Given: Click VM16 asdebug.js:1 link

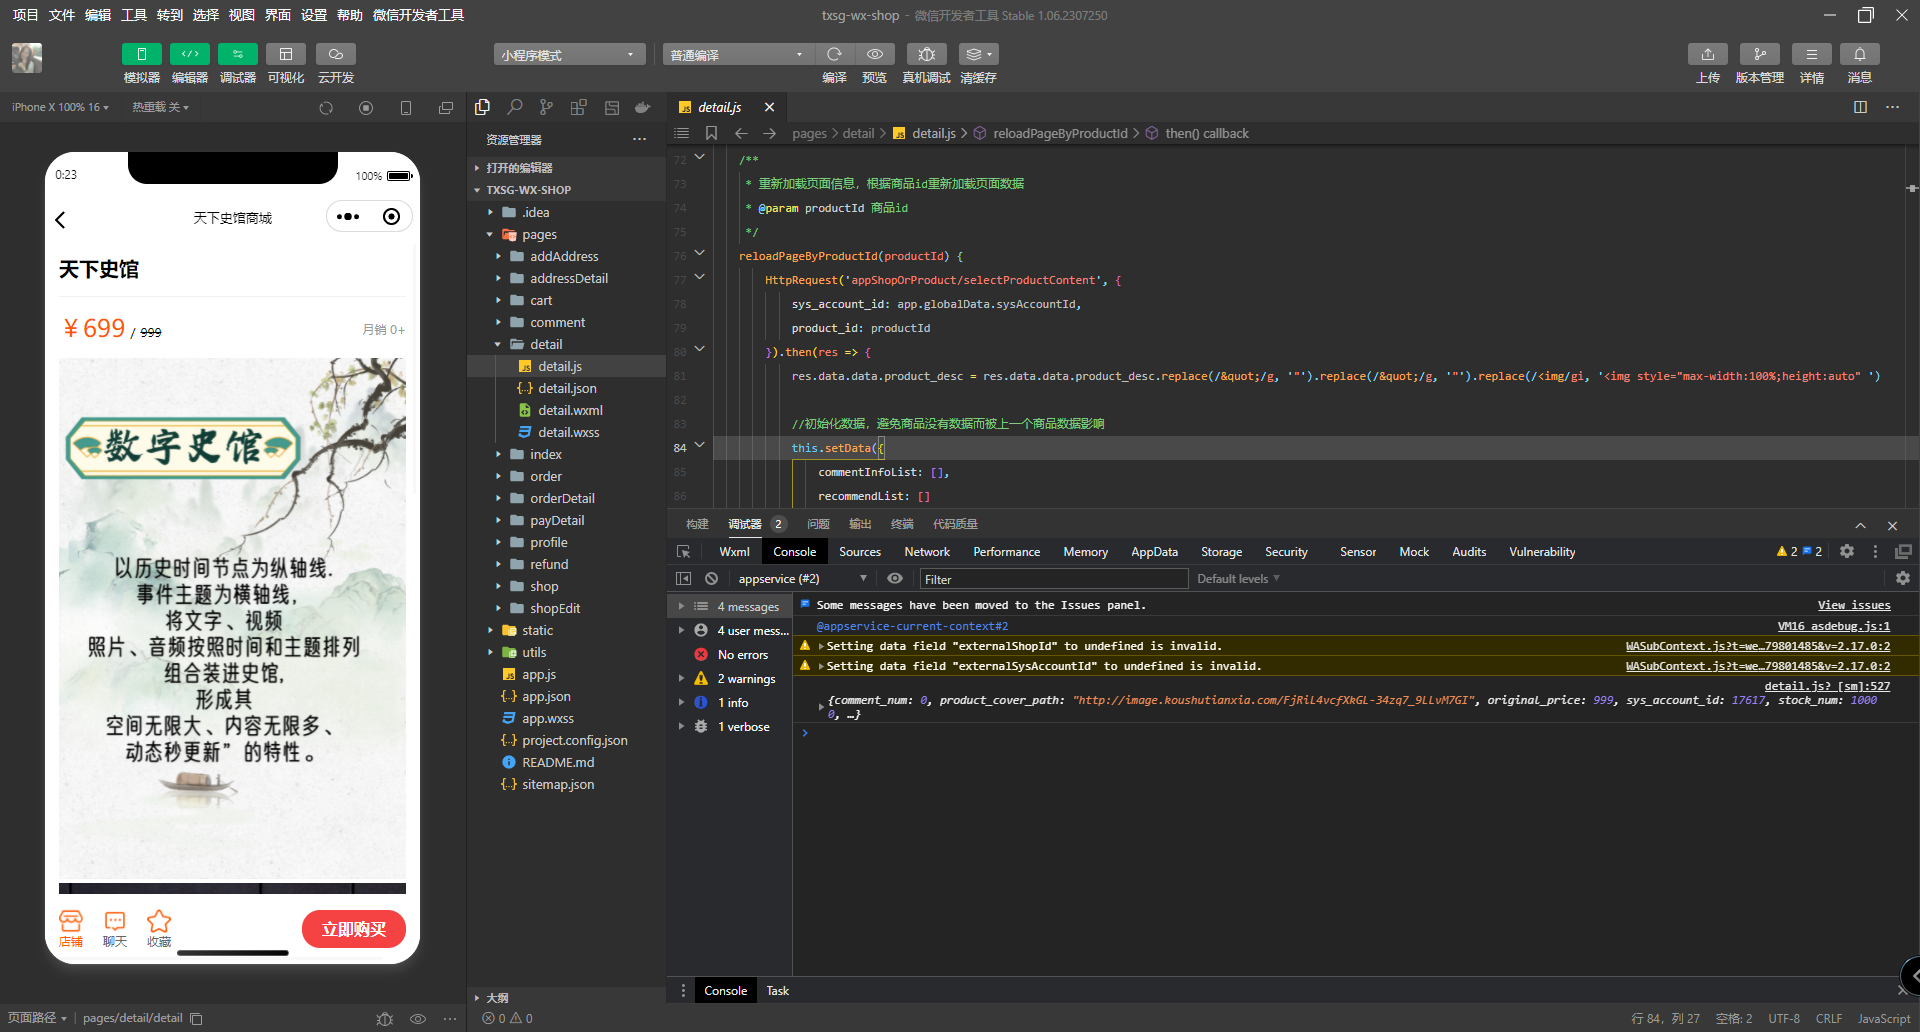Looking at the screenshot, I should click(x=1834, y=626).
